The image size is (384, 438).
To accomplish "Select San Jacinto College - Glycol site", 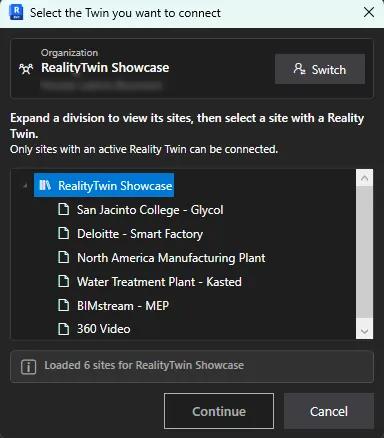I will (150, 210).
